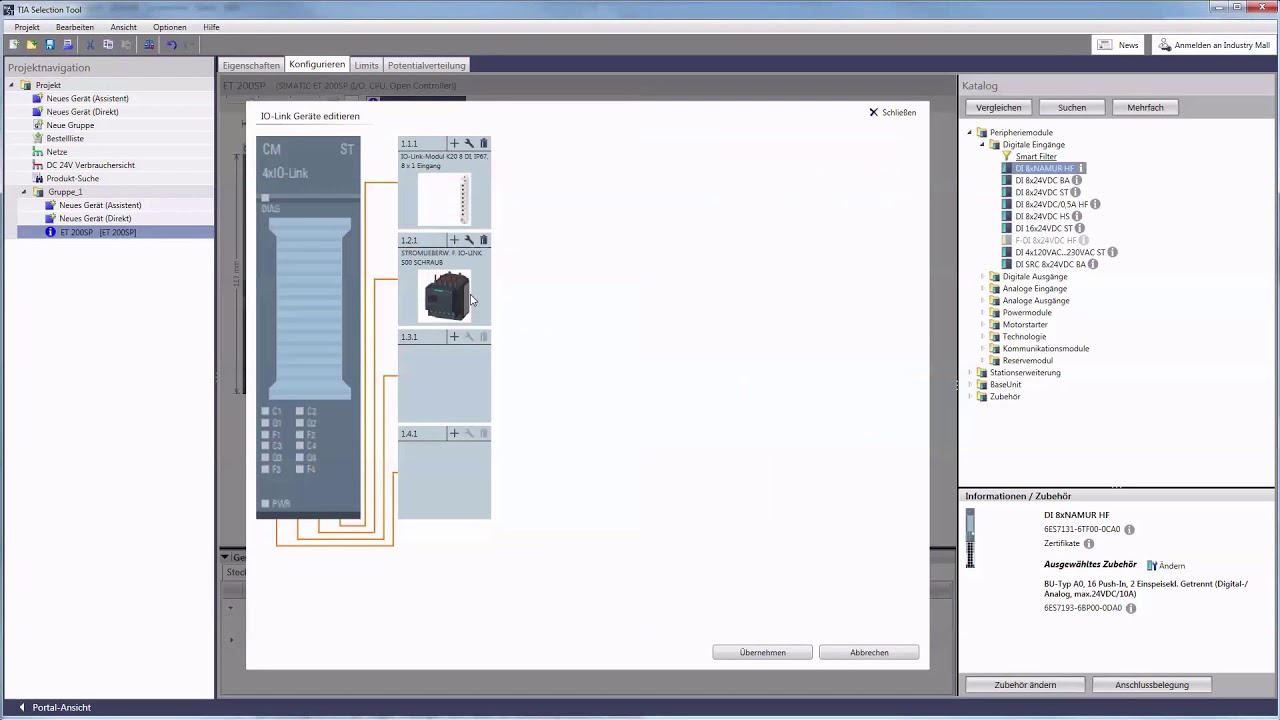Image resolution: width=1280 pixels, height=720 pixels.
Task: Click the IO-Link-Modul K20 thumbnail image
Action: pyautogui.click(x=444, y=199)
